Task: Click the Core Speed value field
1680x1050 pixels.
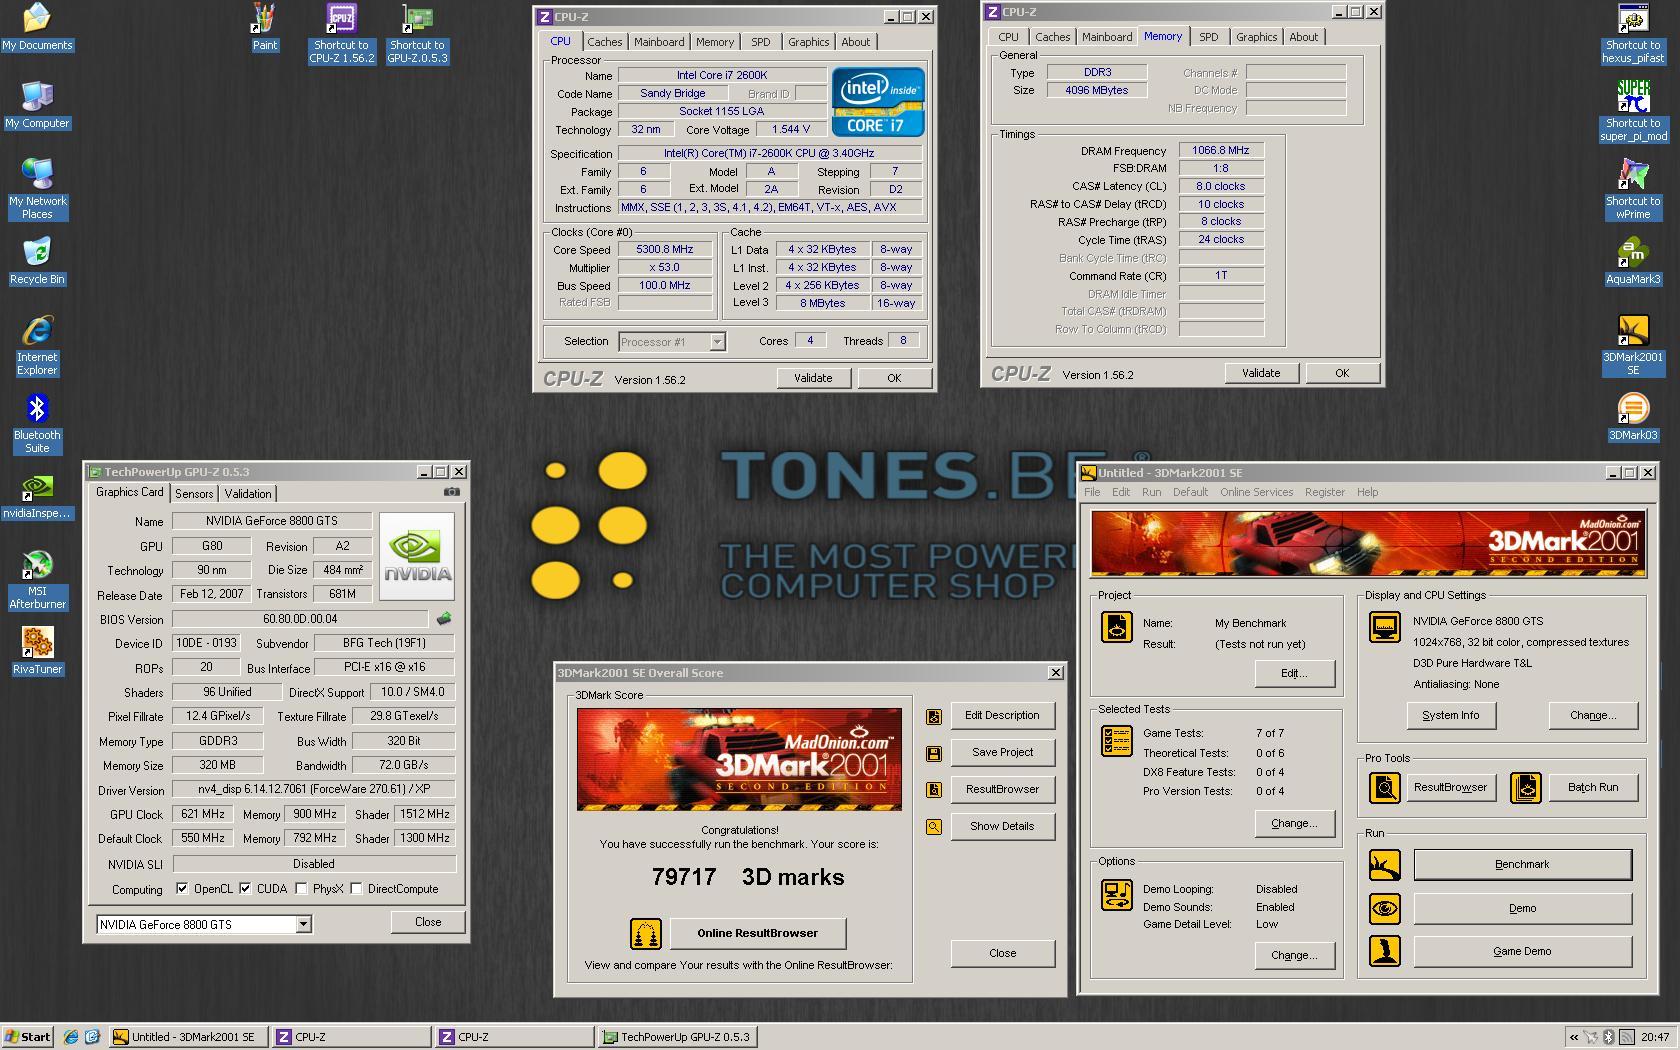Action: [665, 250]
